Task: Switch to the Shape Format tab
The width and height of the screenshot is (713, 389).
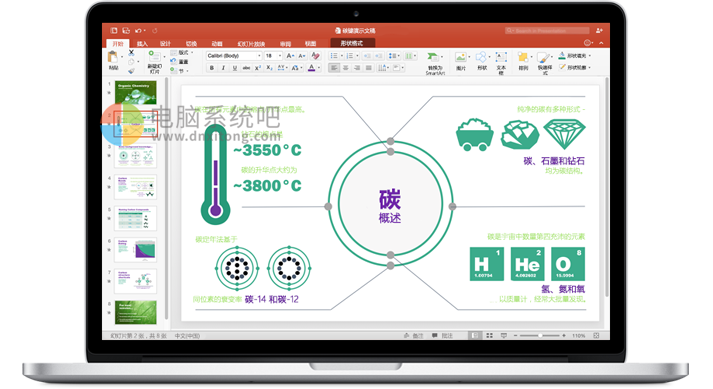Action: [352, 43]
